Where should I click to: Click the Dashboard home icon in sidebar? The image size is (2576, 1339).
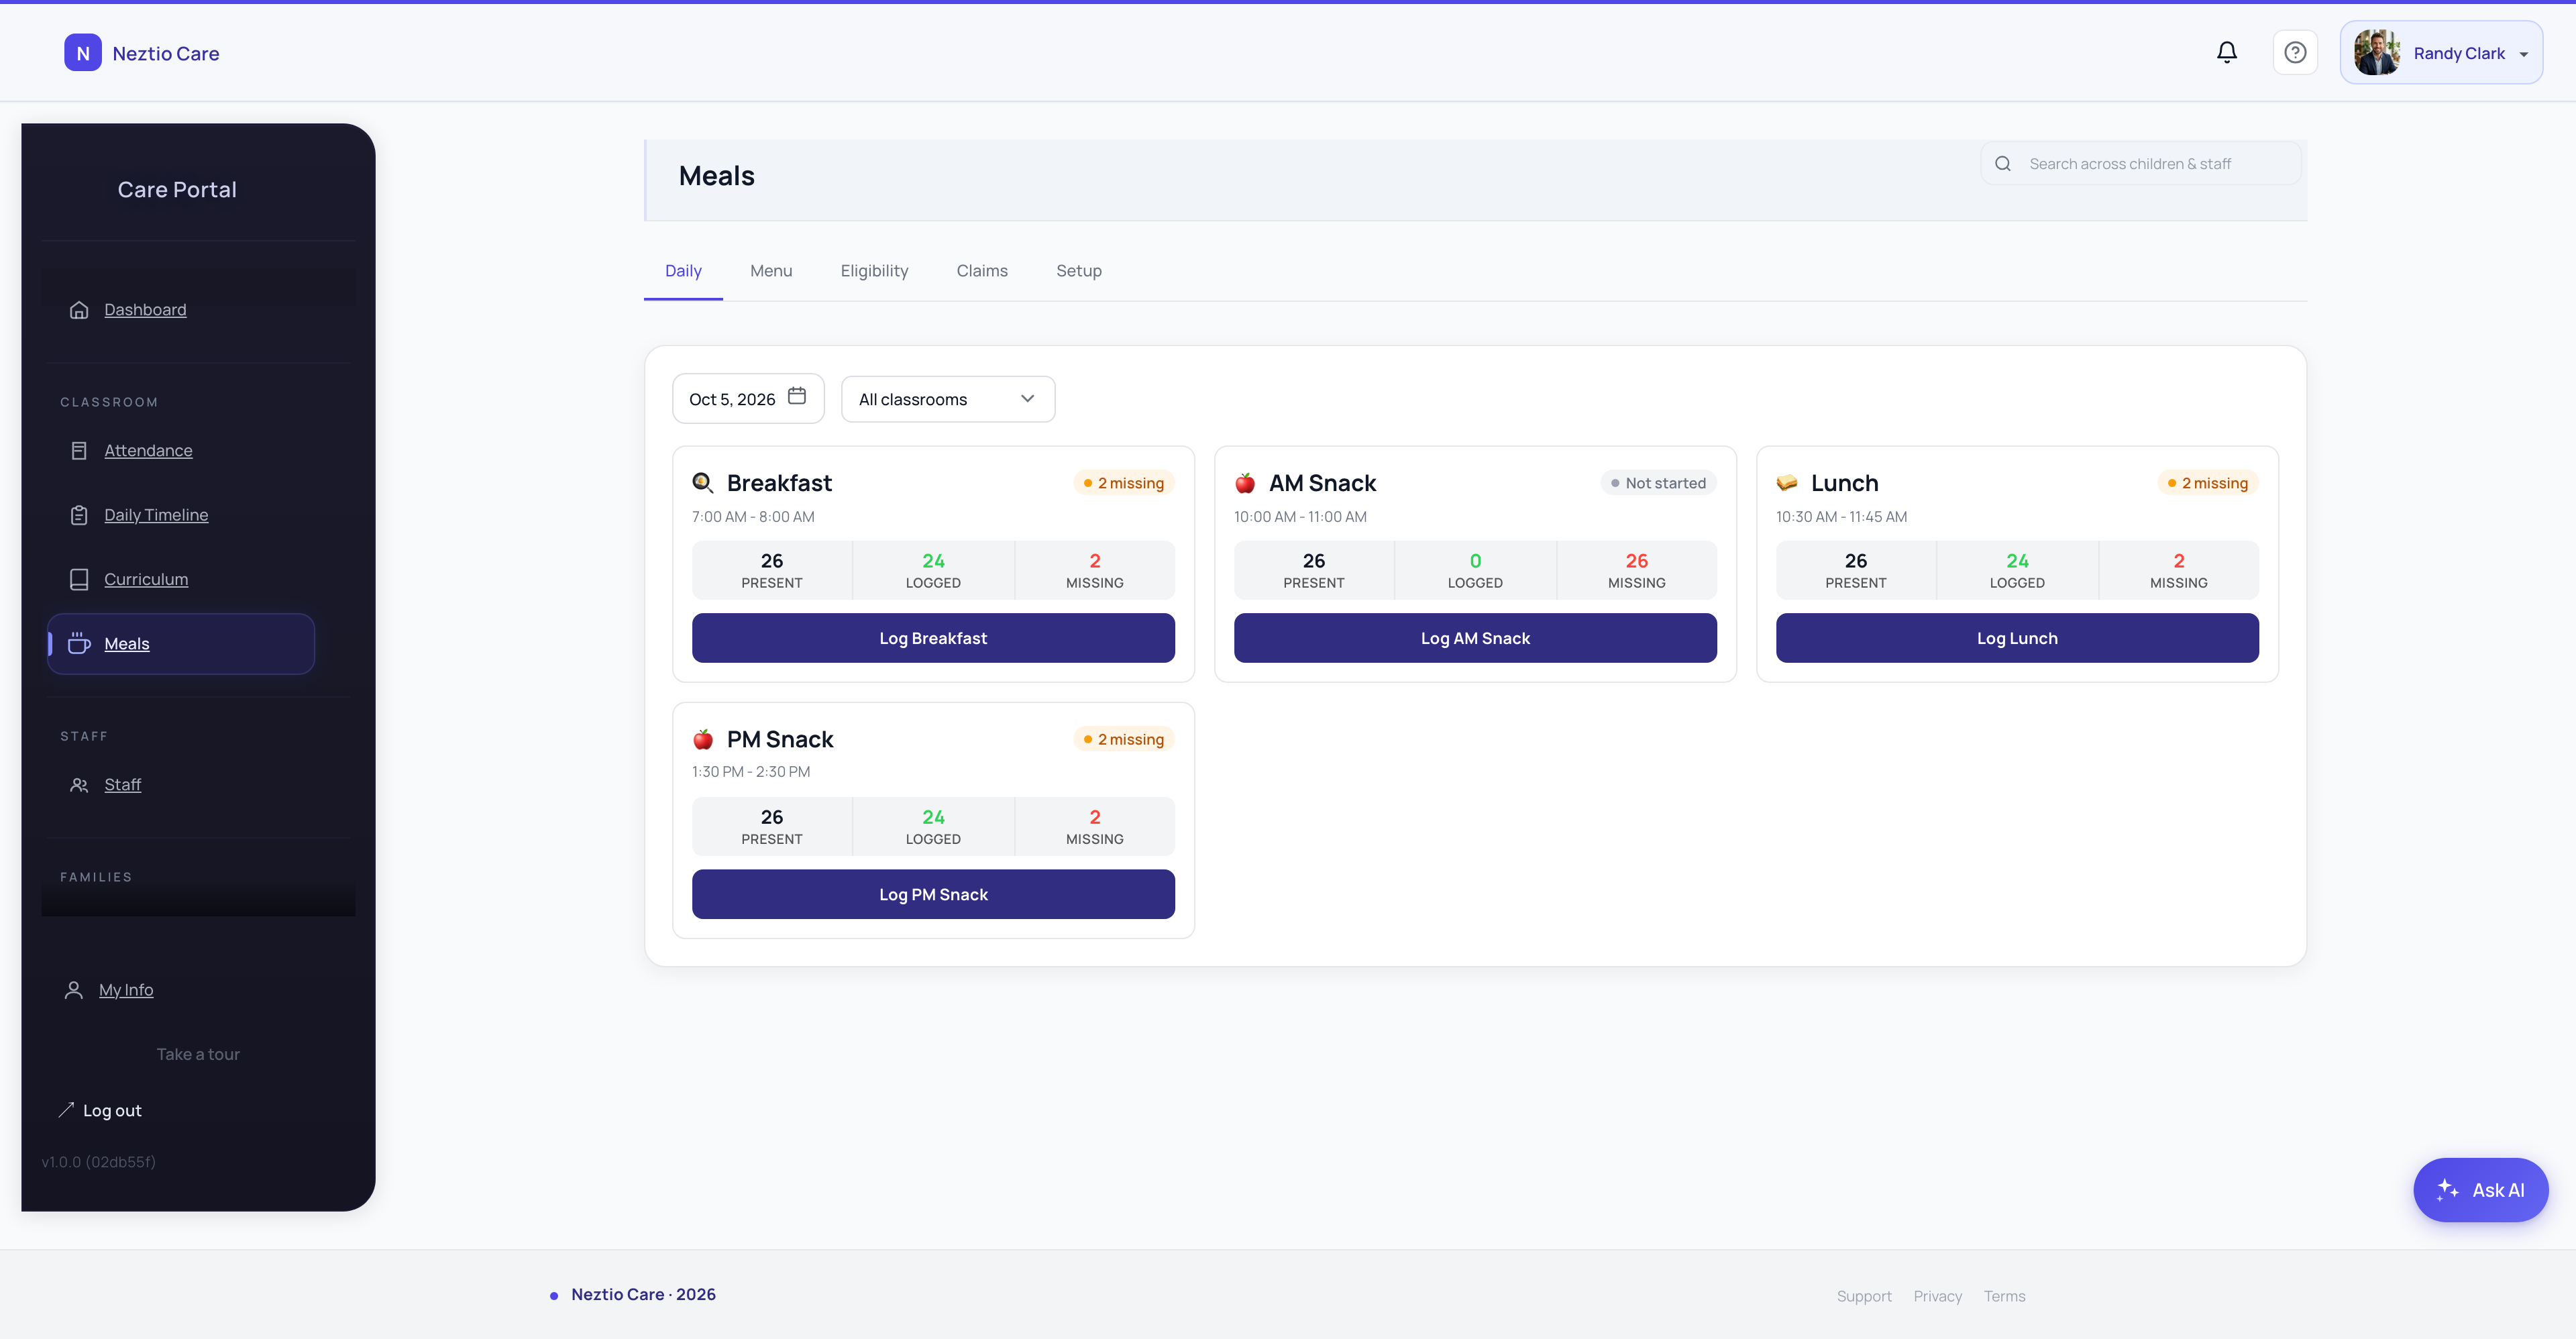(79, 310)
